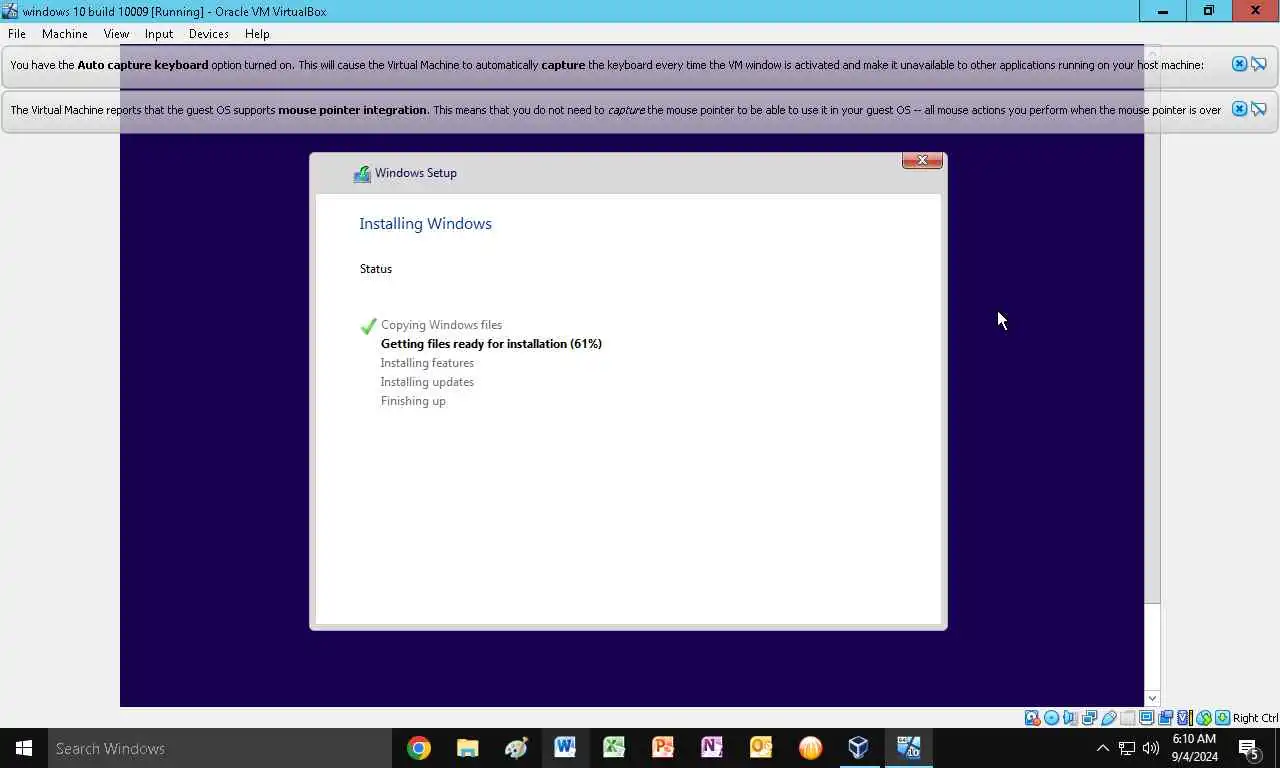Open the orange round app on taskbar
This screenshot has width=1280, height=768.
(x=810, y=748)
